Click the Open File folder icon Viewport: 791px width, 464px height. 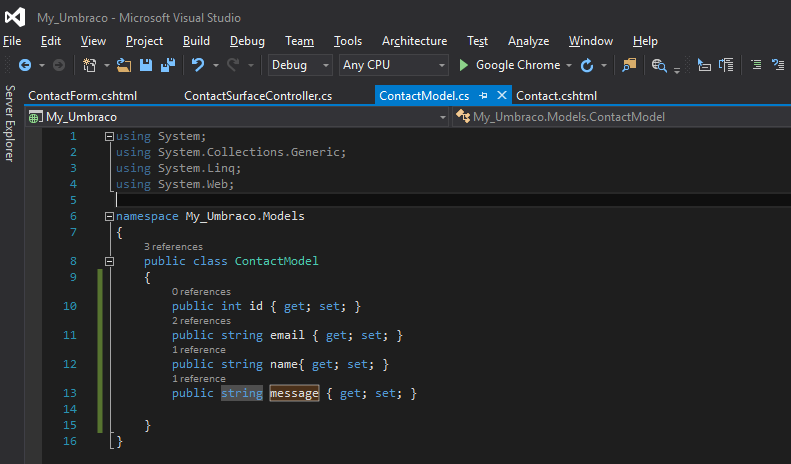click(x=124, y=65)
